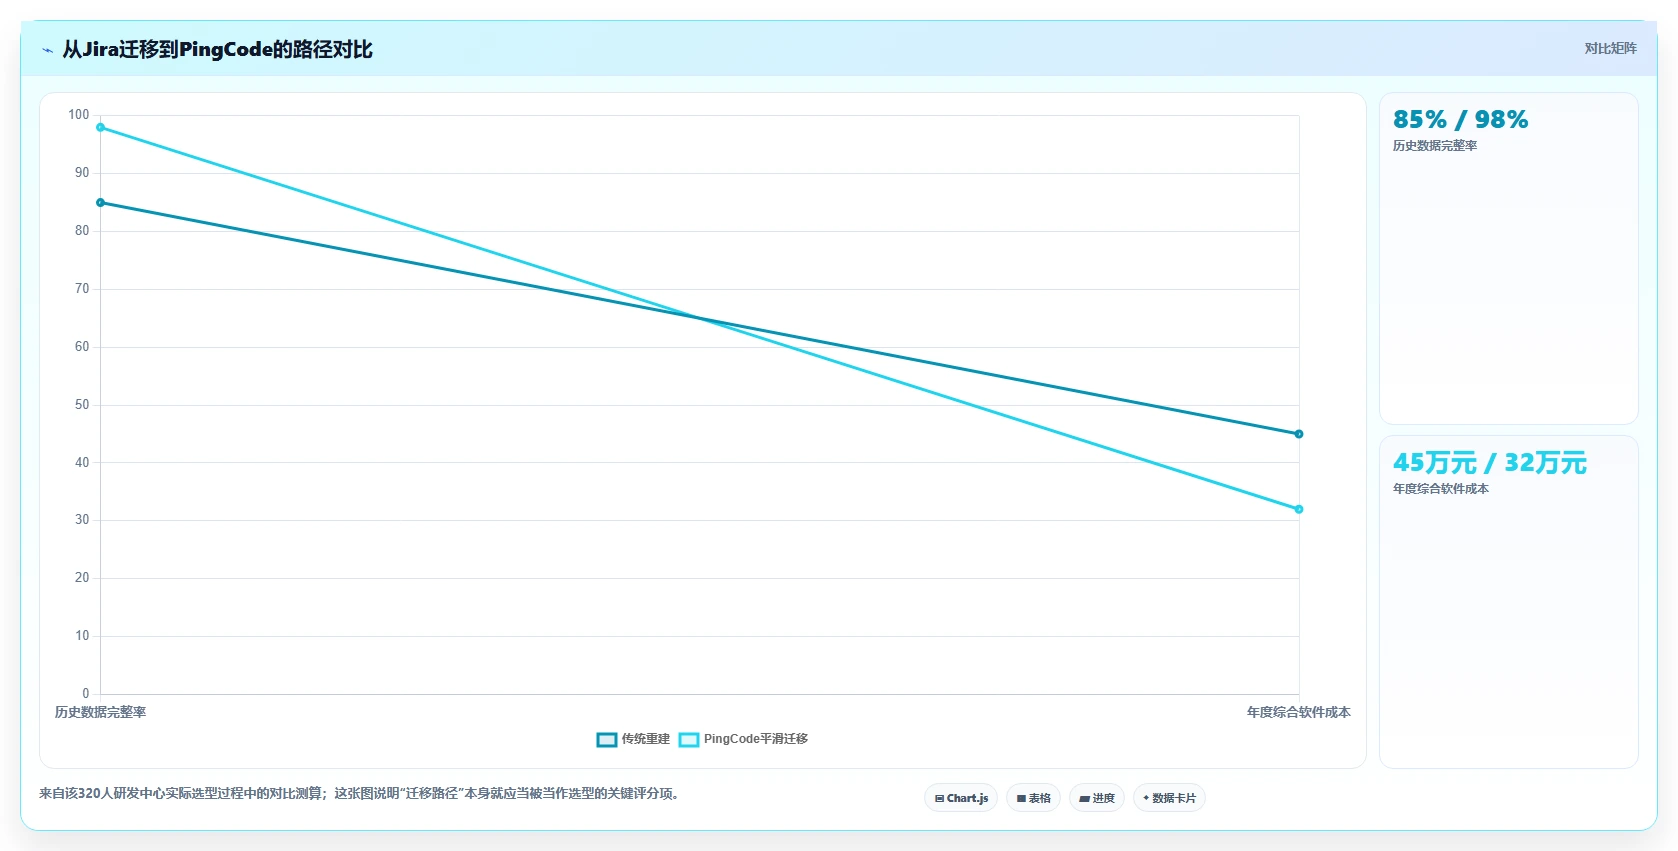This screenshot has width=1678, height=851.
Task: Click the PingCode data point at 98
Action: pos(100,127)
